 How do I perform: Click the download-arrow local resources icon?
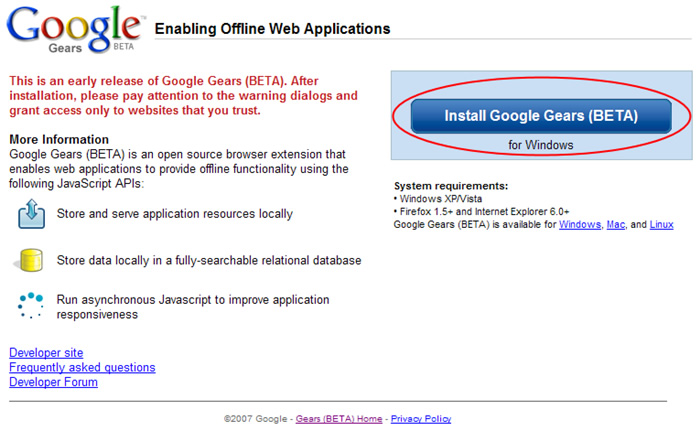(31, 214)
